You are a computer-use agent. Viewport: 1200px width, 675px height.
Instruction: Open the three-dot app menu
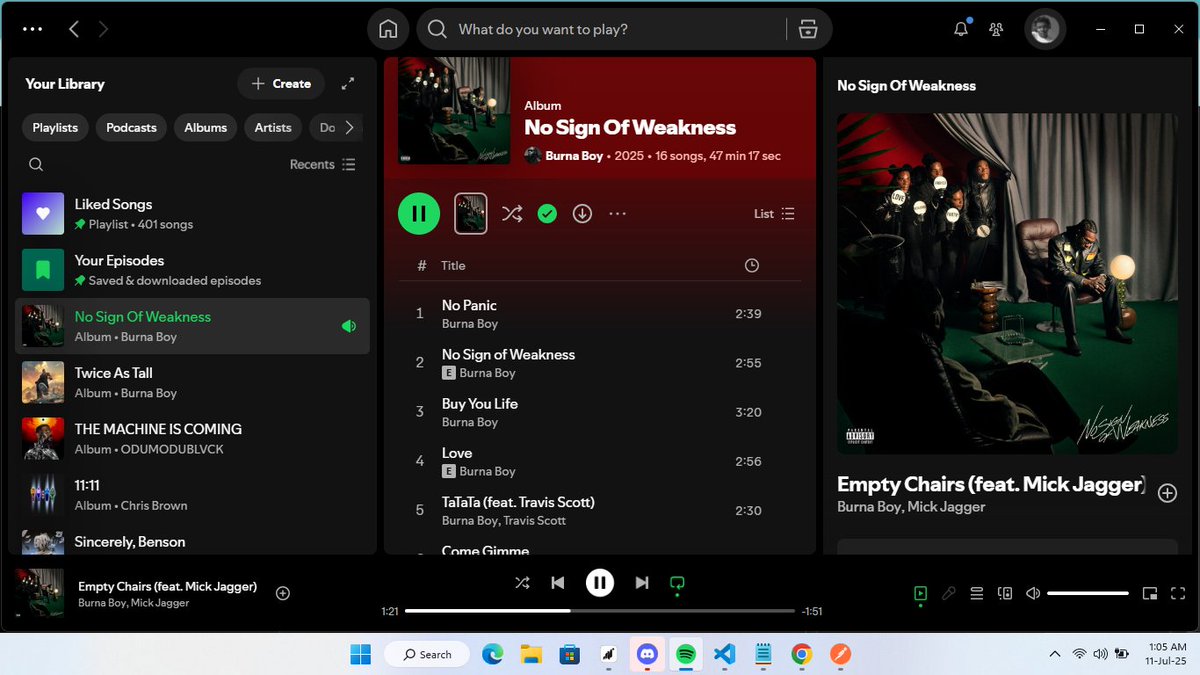[x=34, y=29]
